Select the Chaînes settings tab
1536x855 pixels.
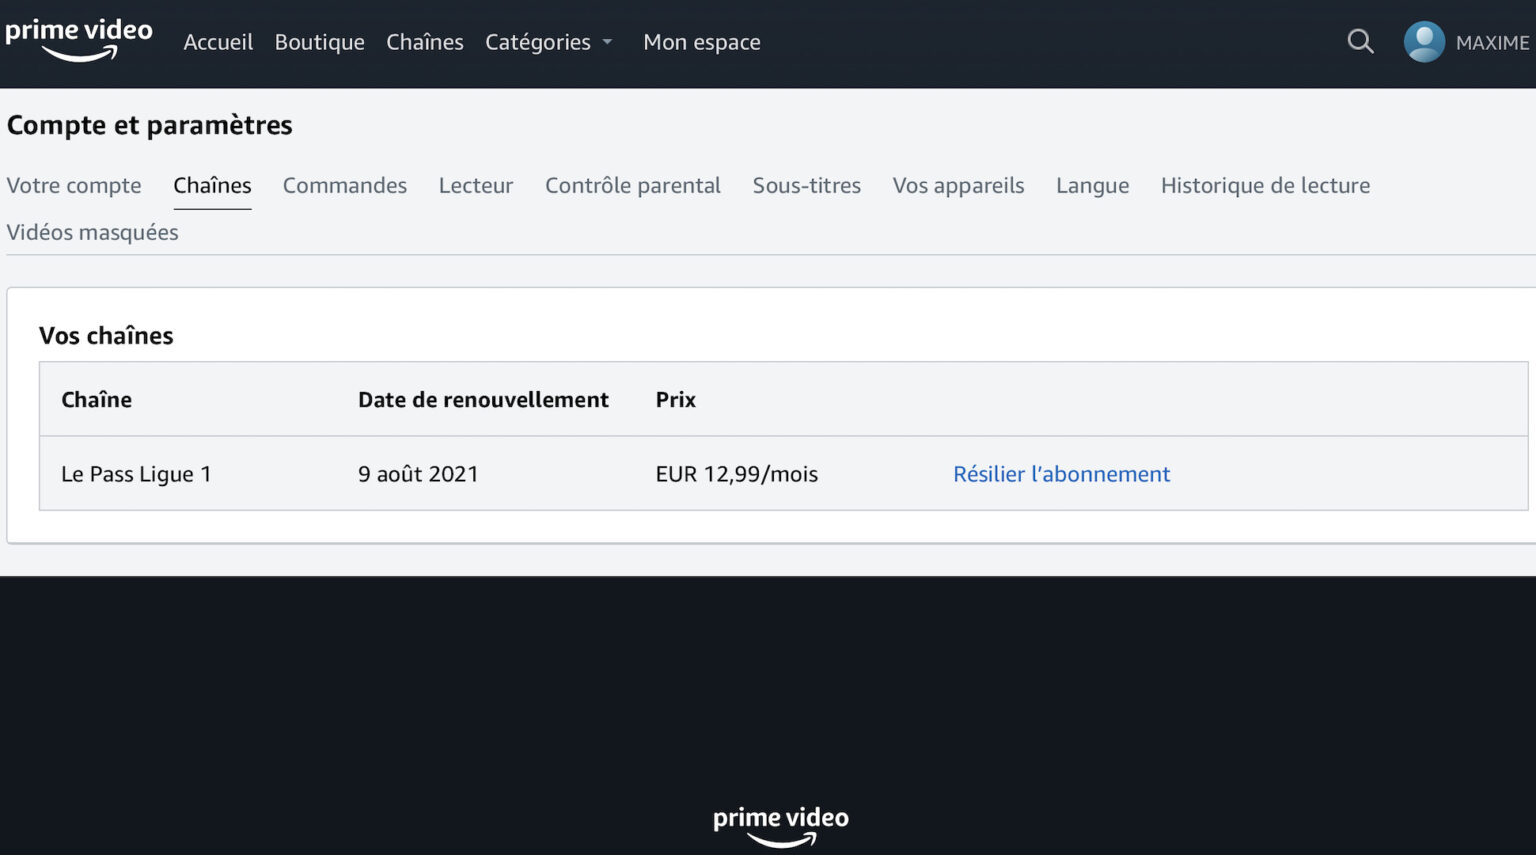point(212,186)
